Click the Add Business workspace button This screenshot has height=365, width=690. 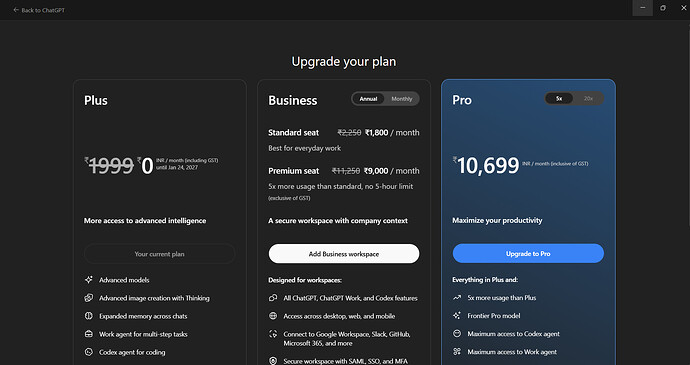(x=344, y=254)
